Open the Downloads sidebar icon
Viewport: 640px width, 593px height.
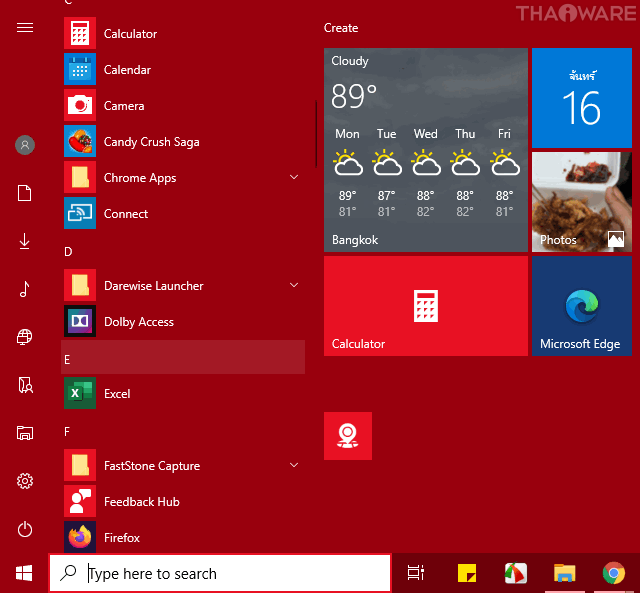point(24,241)
